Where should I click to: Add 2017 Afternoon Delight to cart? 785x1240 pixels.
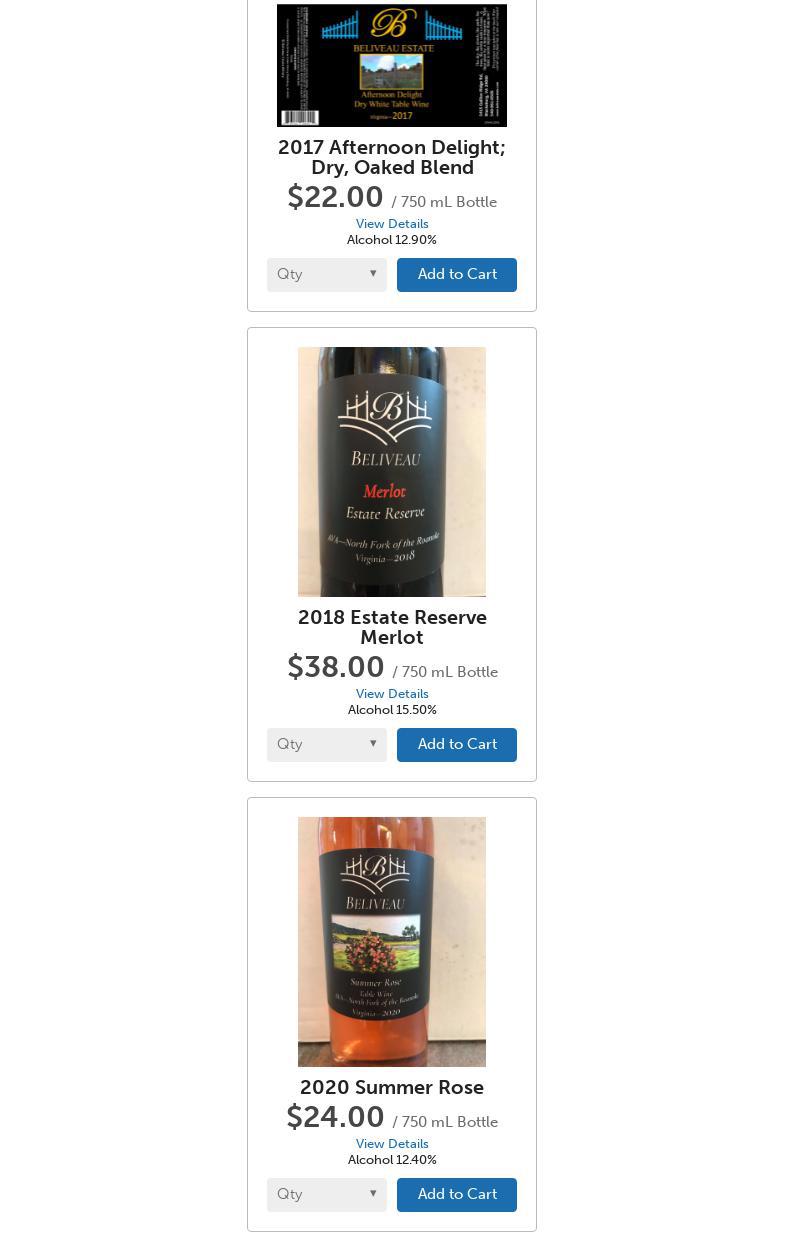457,275
